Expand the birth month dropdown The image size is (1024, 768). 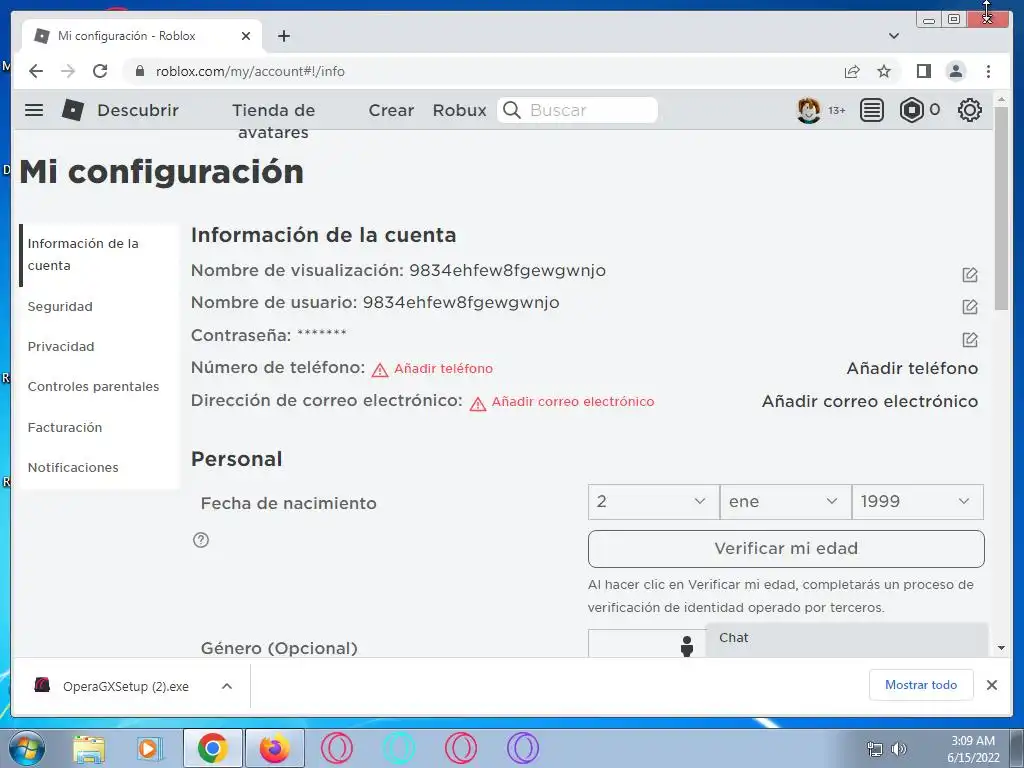786,502
